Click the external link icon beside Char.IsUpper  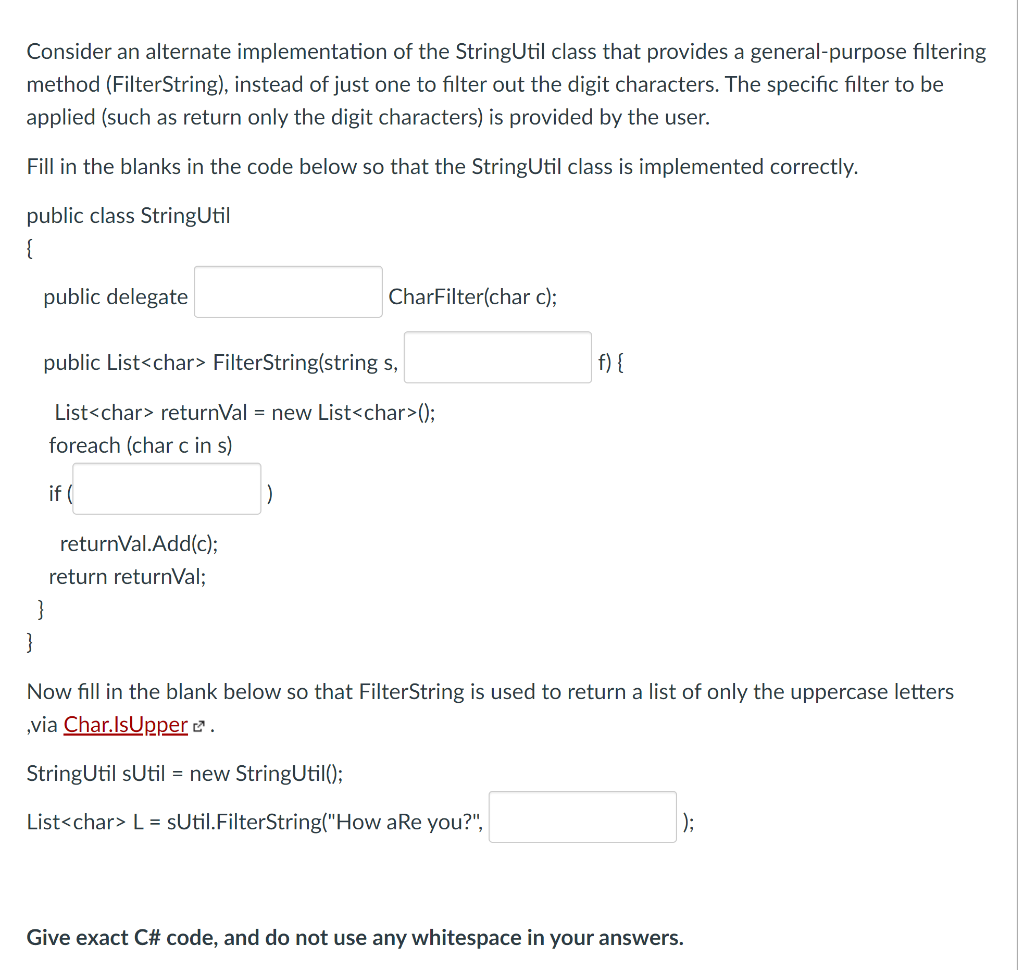pos(196,724)
